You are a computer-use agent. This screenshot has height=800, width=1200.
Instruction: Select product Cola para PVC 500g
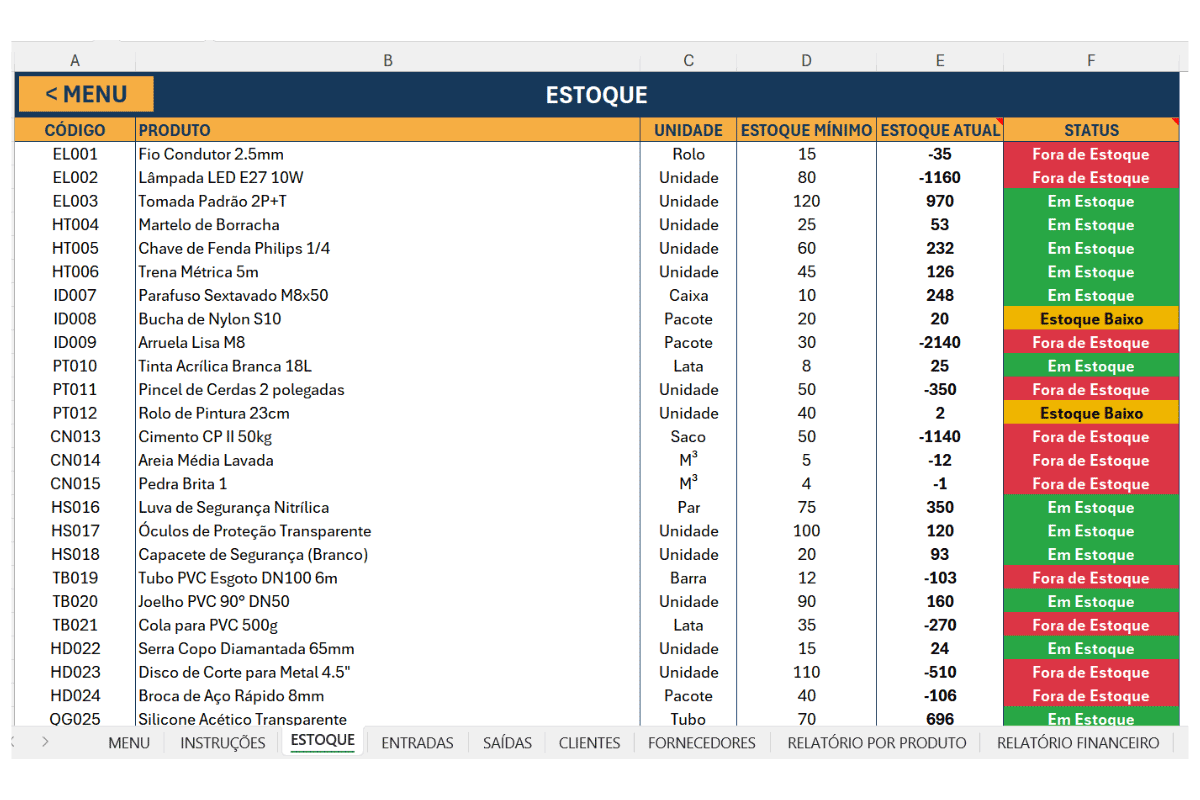click(209, 625)
